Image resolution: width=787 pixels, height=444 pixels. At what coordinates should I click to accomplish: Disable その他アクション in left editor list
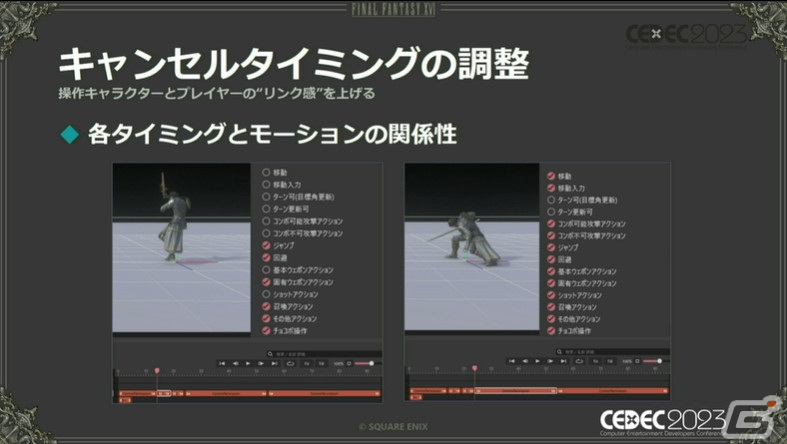(266, 318)
